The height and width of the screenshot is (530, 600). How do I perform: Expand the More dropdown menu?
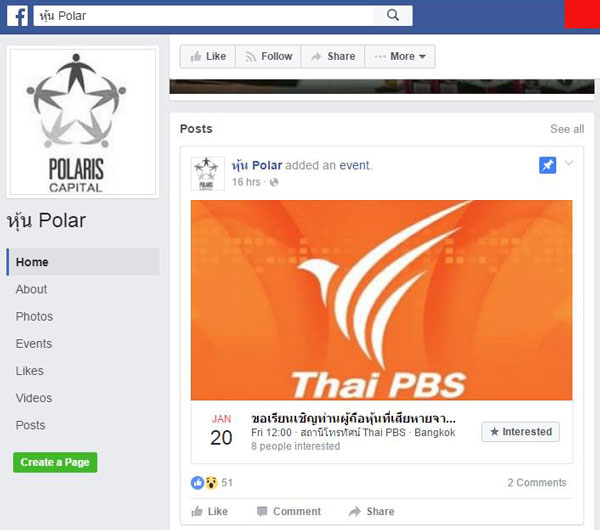(400, 56)
